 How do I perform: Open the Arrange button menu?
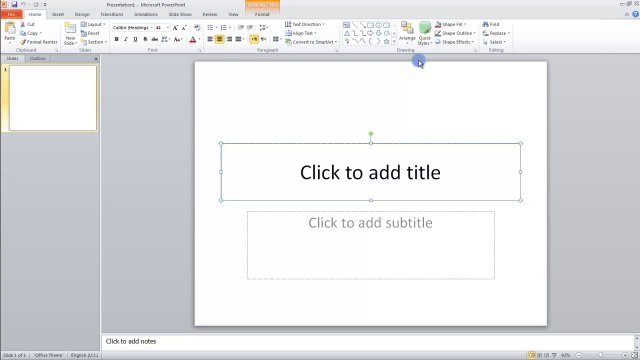click(x=407, y=33)
